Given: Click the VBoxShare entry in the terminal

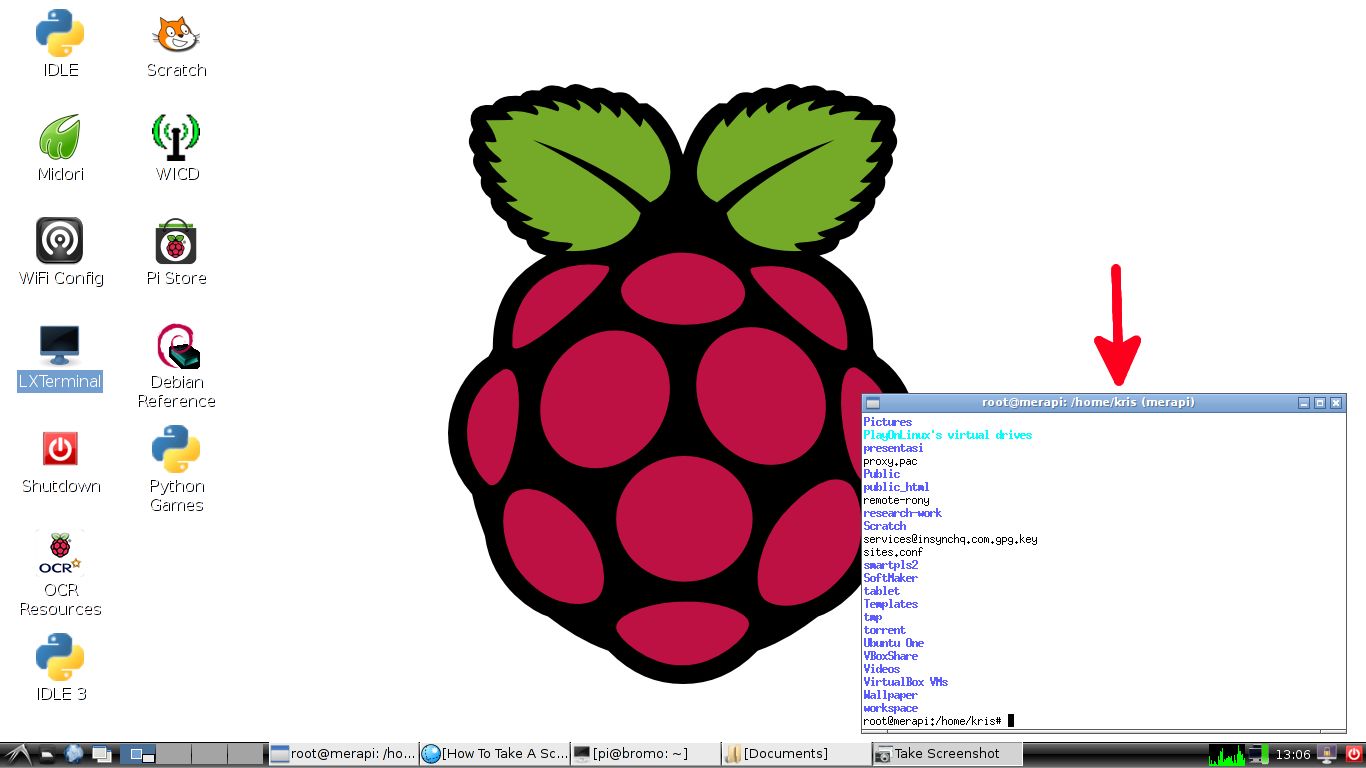Looking at the screenshot, I should click(x=891, y=656).
